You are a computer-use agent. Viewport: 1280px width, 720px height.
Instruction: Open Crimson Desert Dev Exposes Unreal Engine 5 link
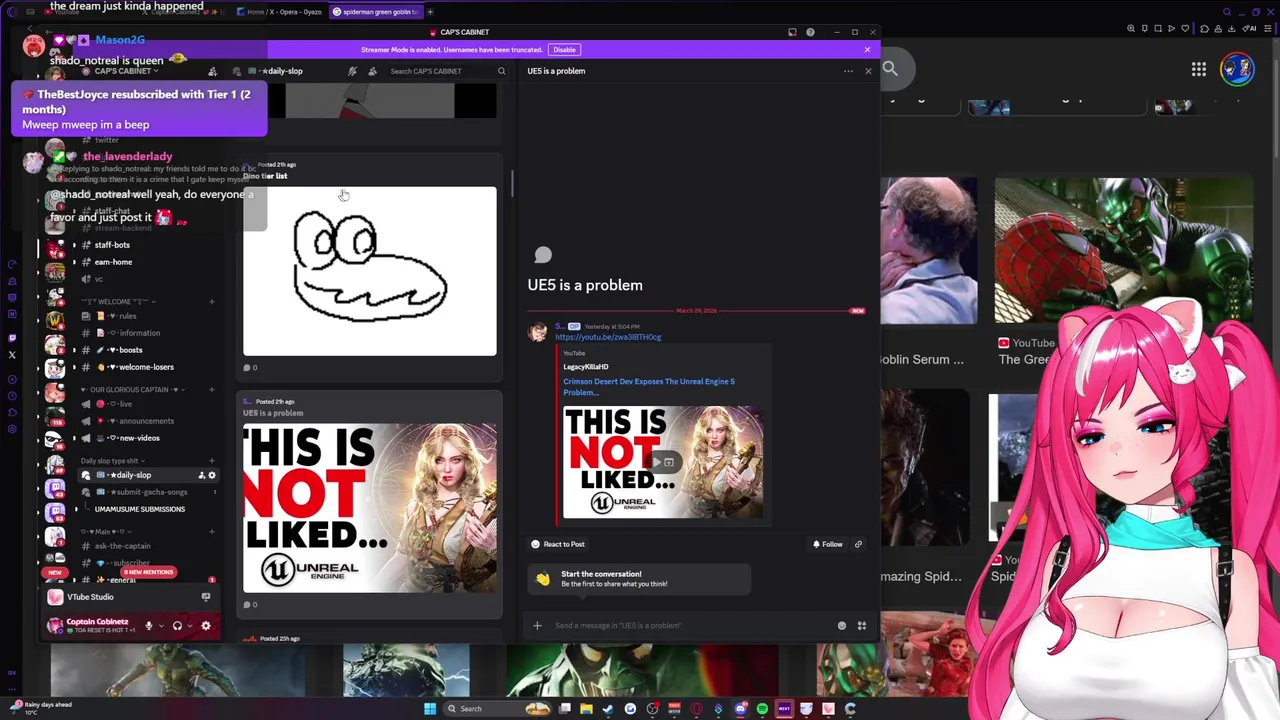click(x=648, y=386)
